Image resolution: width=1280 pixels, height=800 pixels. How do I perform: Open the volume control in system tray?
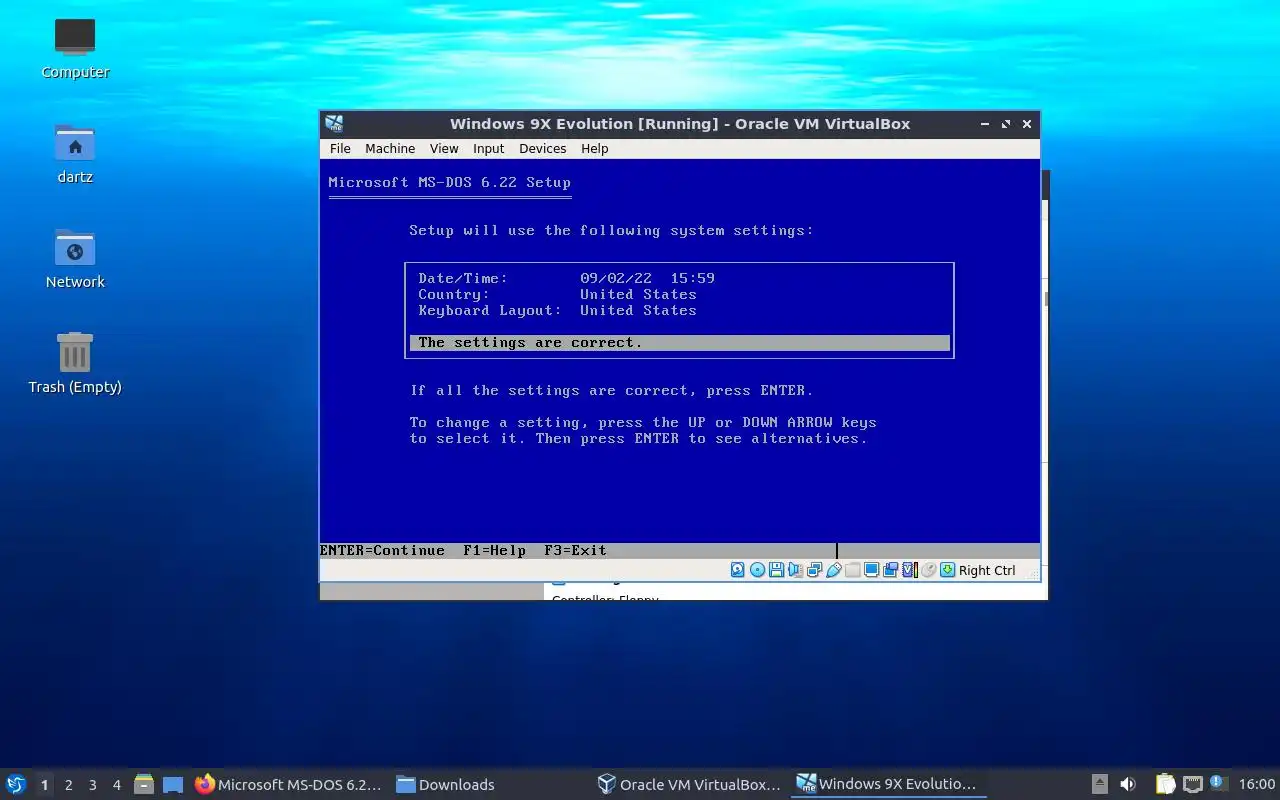(x=1128, y=784)
